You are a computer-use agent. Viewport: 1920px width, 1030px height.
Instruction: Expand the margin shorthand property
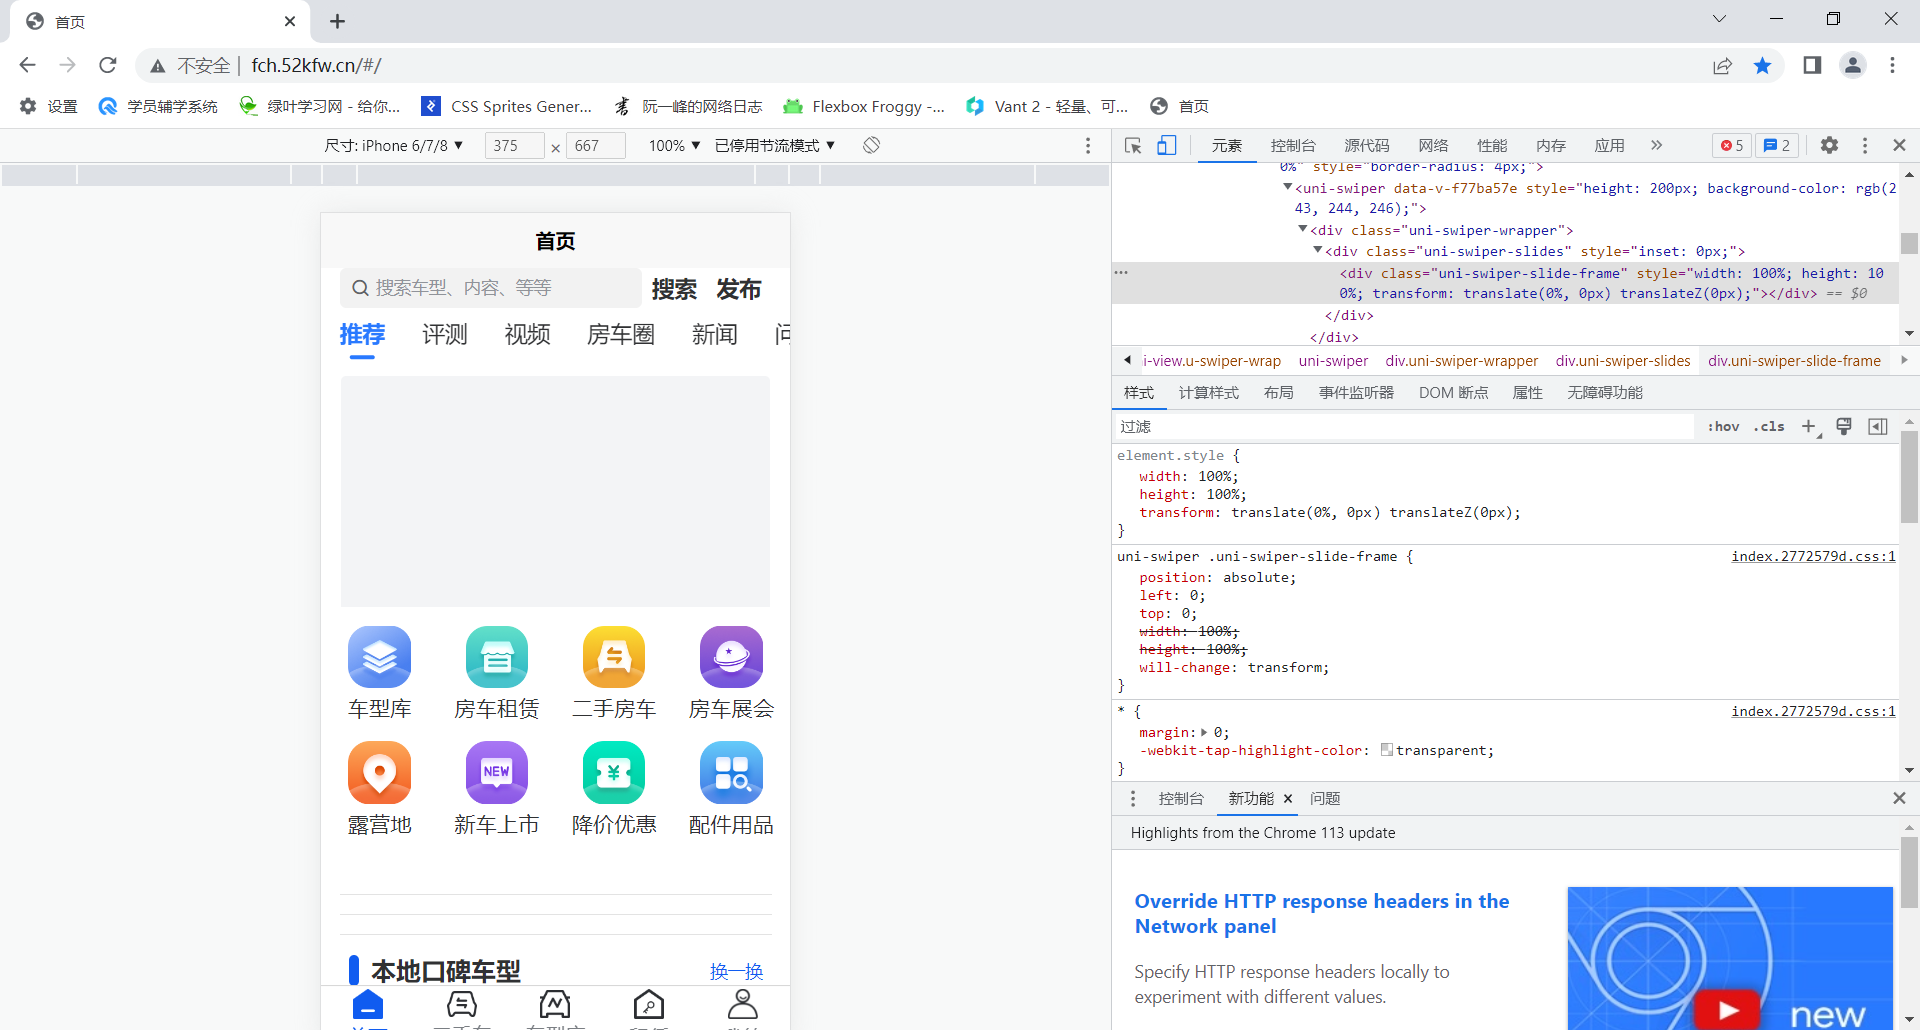[x=1204, y=733]
